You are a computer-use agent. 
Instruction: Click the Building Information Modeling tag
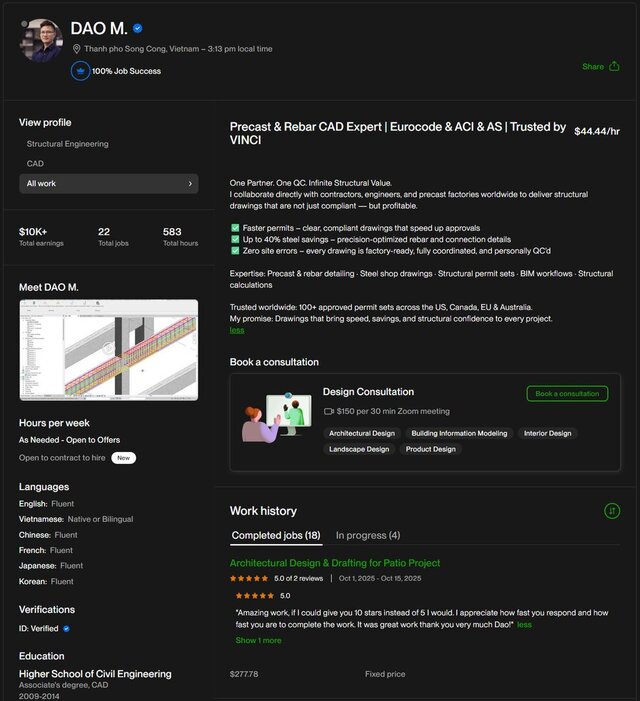(x=459, y=433)
